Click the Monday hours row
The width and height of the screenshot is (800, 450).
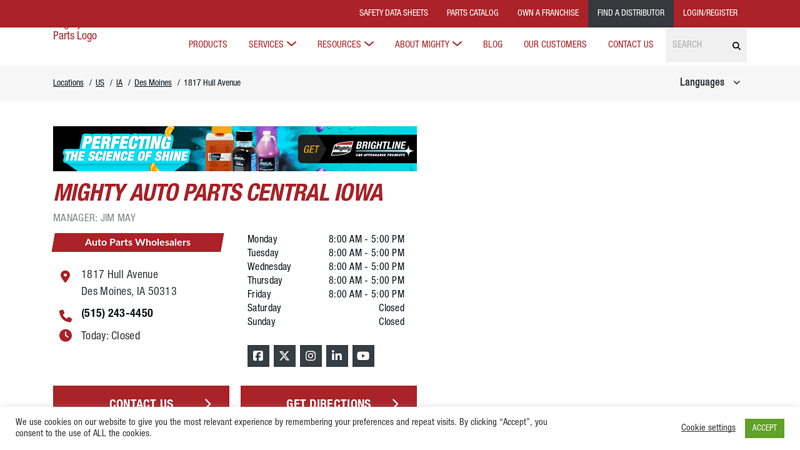pyautogui.click(x=326, y=239)
